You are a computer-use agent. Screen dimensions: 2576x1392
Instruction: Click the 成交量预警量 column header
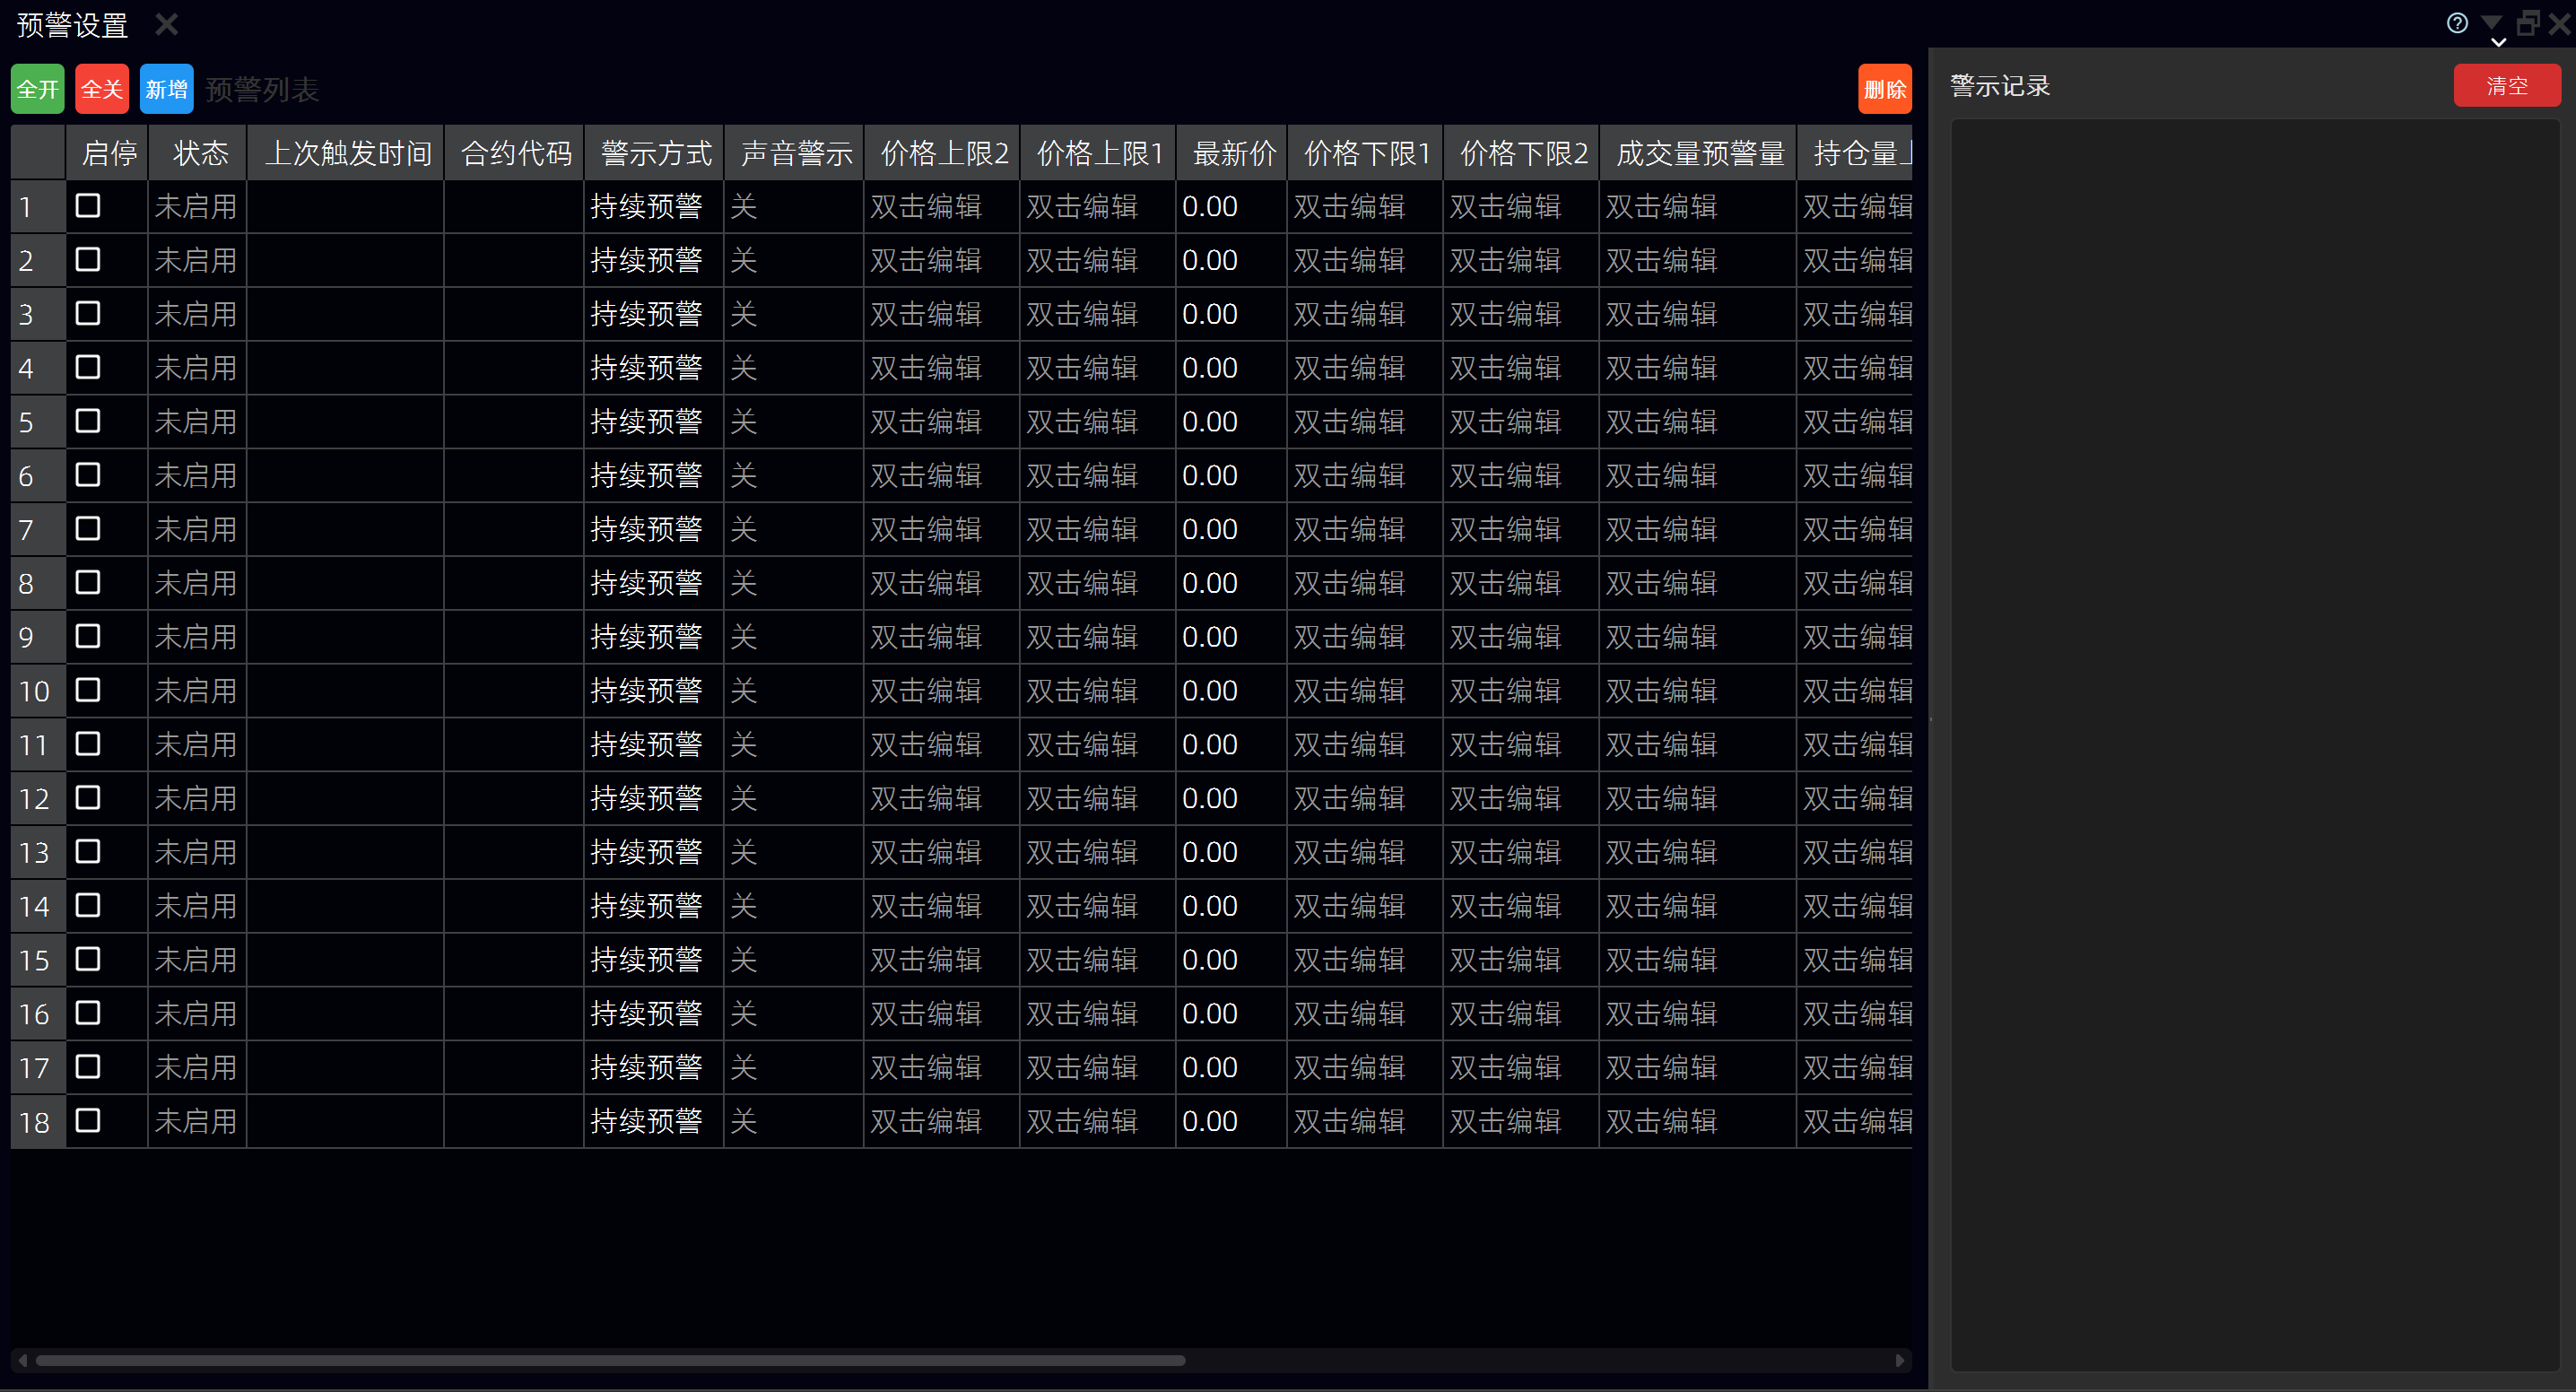(x=1699, y=153)
